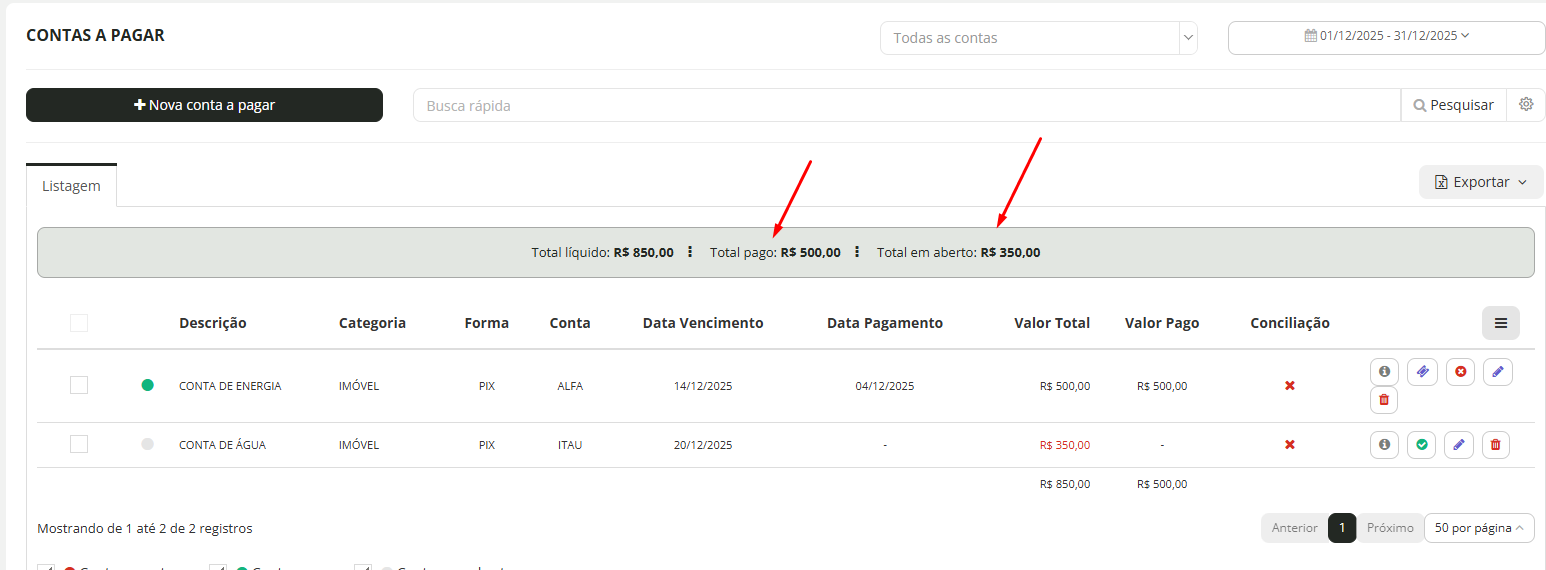Click due date 14/12/2025
Image resolution: width=1546 pixels, height=570 pixels.
tap(703, 386)
